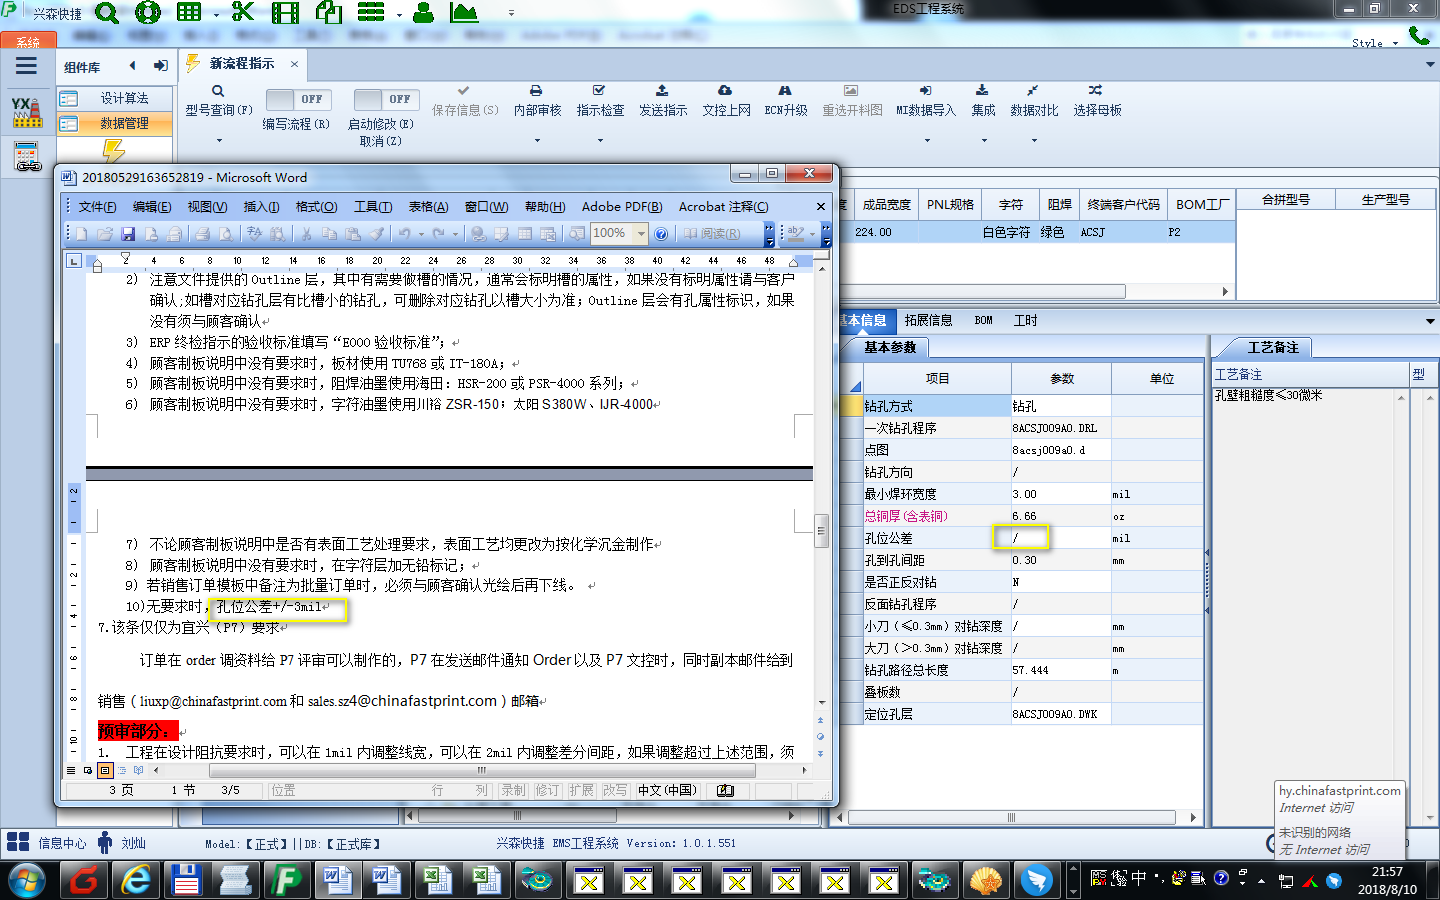
Task: Expand green table icon dropdown arrow
Action: click(x=216, y=14)
